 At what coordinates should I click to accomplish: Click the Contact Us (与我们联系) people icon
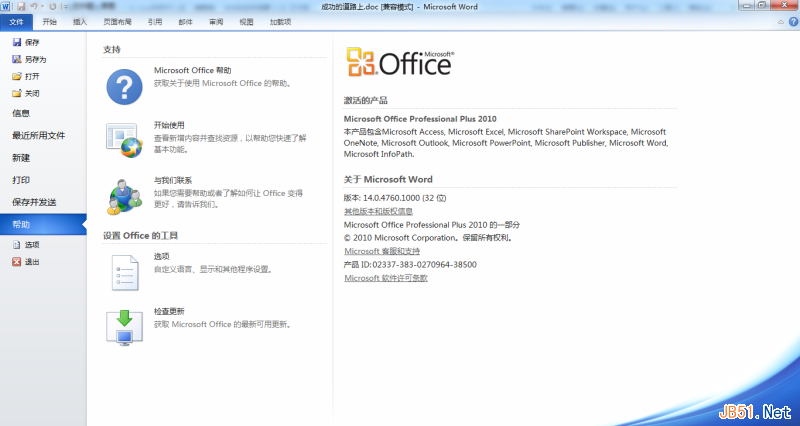[x=124, y=196]
